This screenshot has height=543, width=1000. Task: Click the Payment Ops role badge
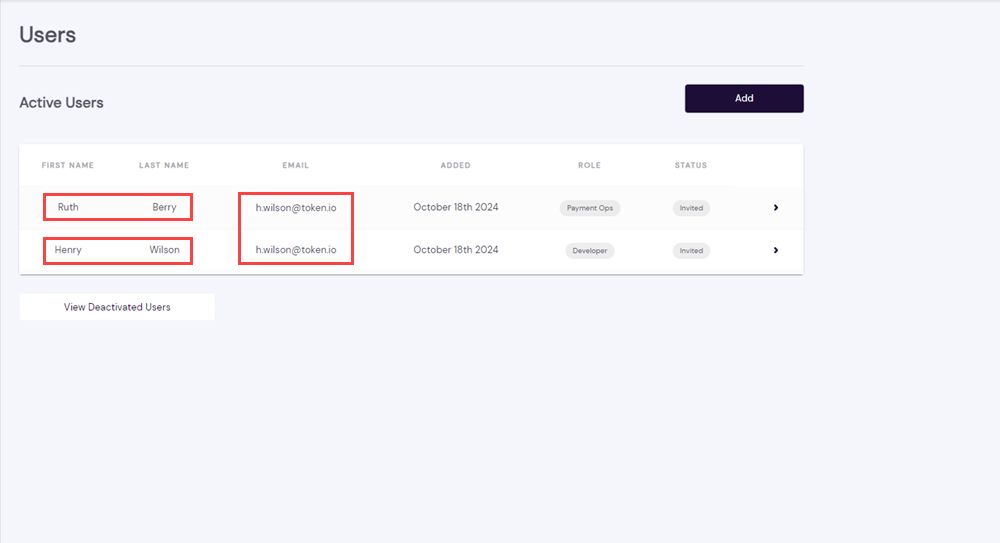pos(590,208)
